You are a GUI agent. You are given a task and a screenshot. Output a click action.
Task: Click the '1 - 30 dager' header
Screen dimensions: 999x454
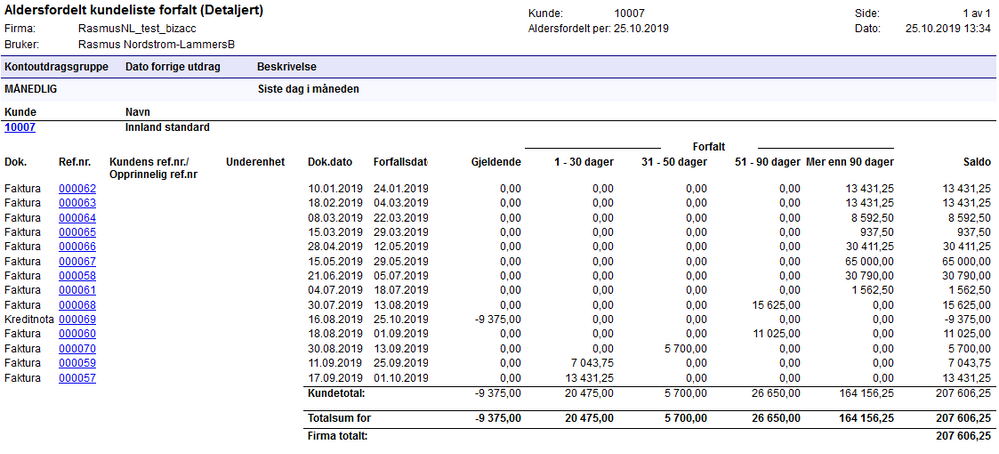click(x=585, y=162)
